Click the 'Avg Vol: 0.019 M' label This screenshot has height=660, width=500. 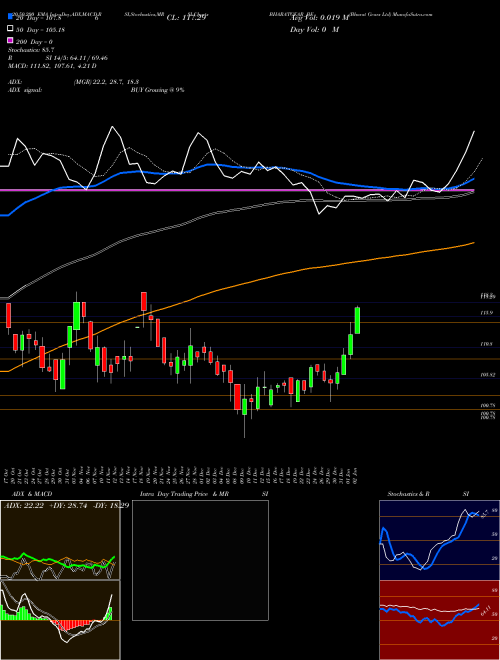pos(319,18)
